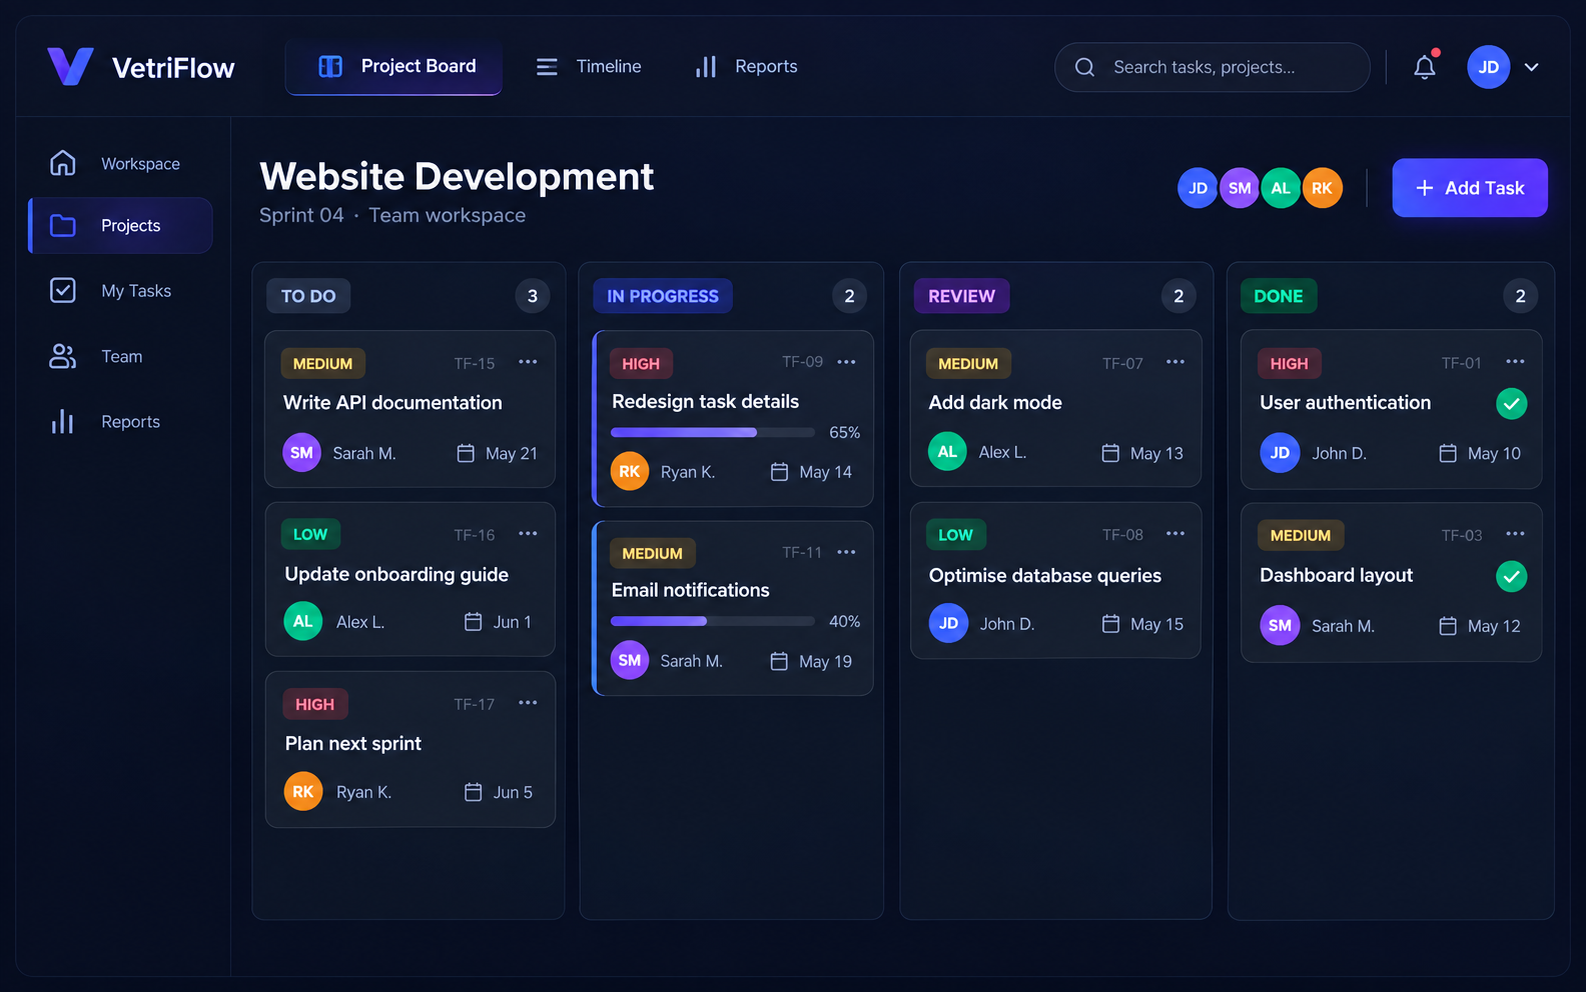Click AL avatar on Update onboarding guide
This screenshot has width=1586, height=992.
303,621
